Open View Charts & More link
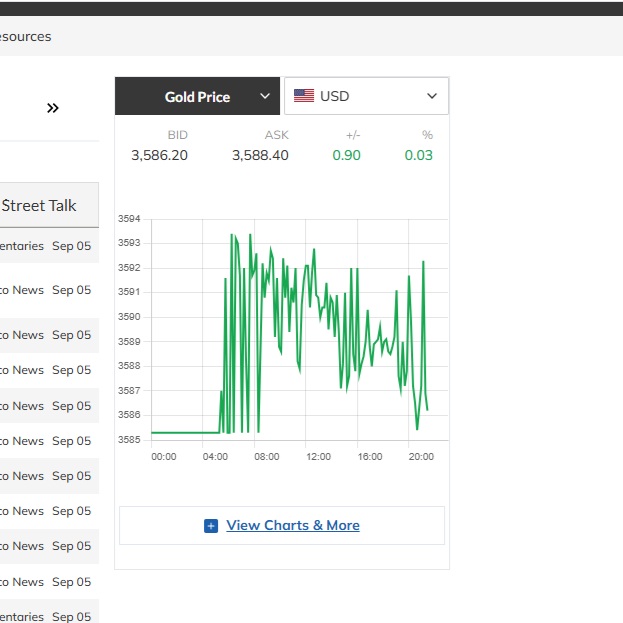Viewport: 623px width, 623px height. 293,525
